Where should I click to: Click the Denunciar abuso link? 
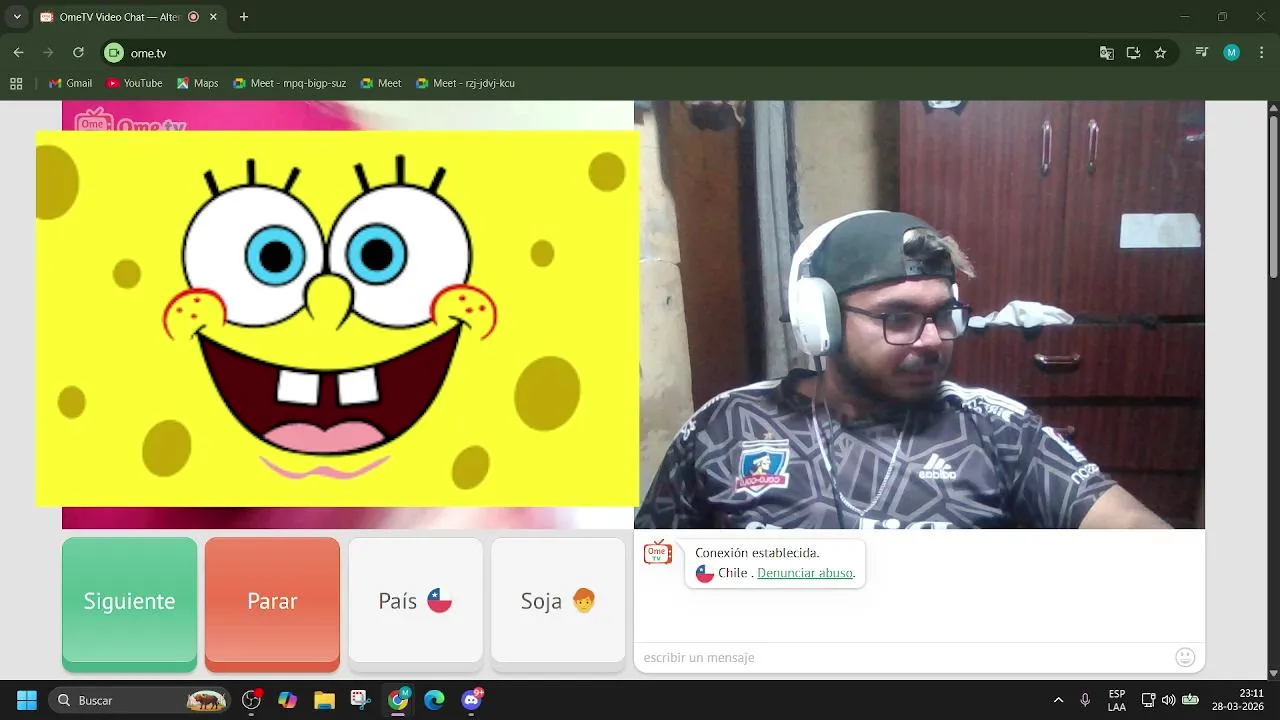805,573
